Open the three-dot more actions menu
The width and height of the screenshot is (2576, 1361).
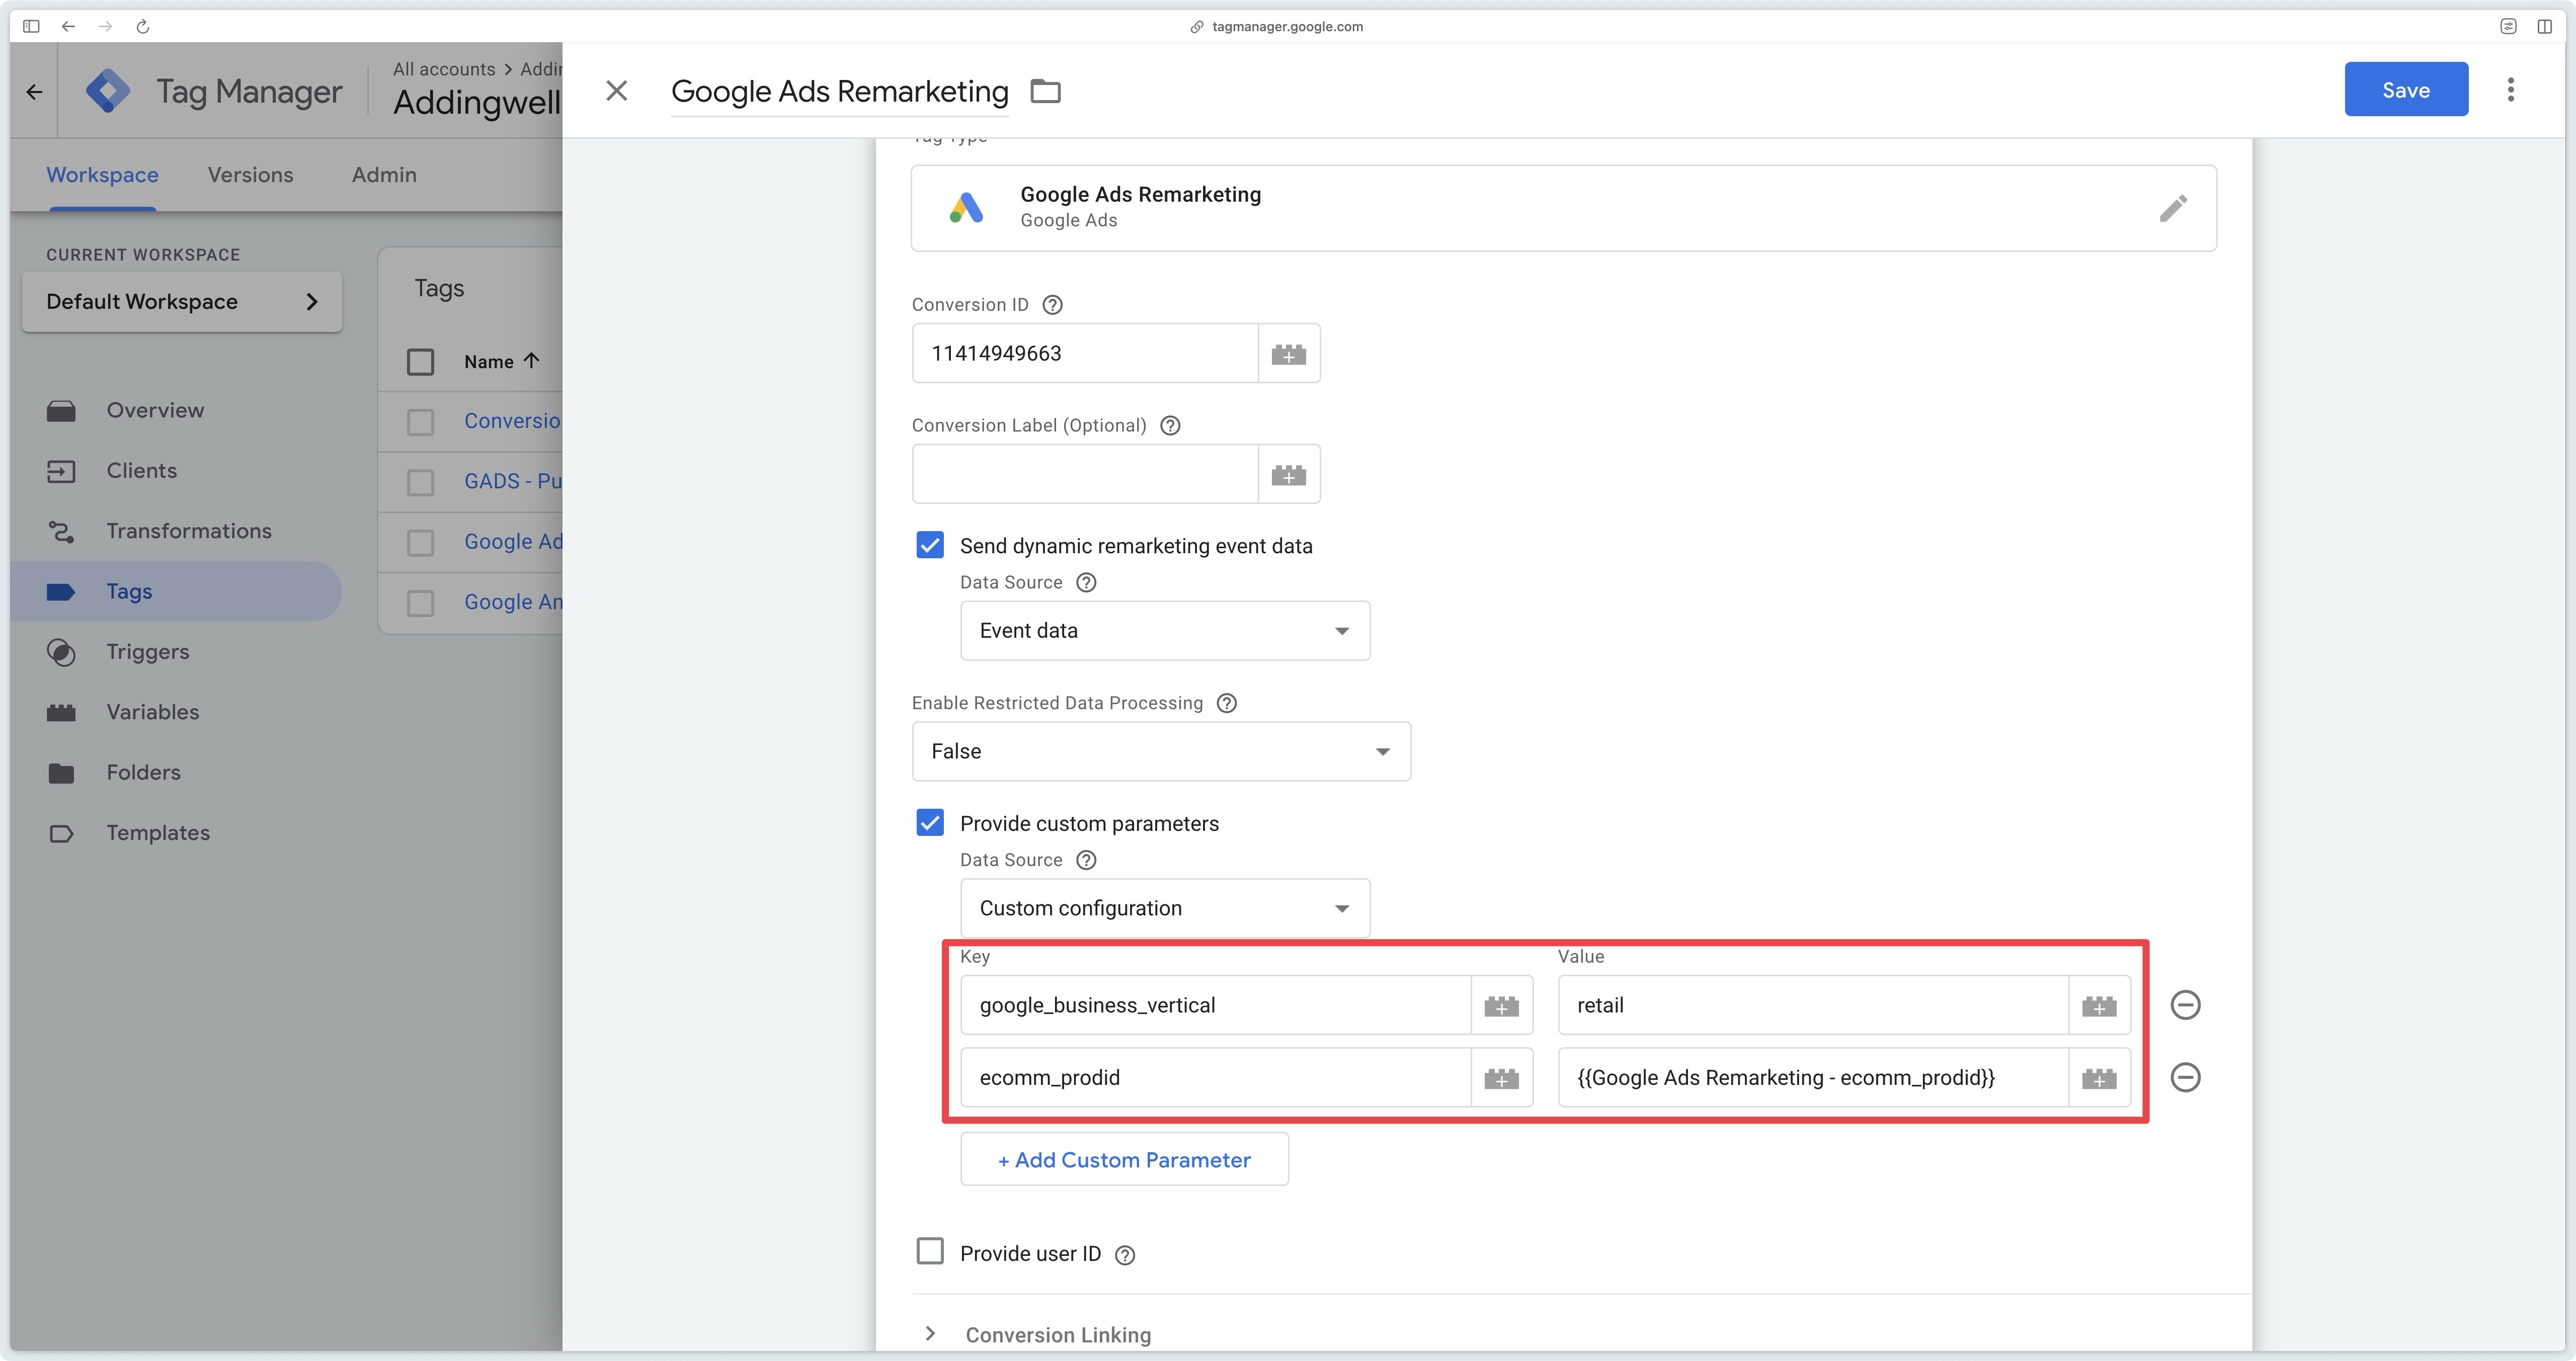pyautogui.click(x=2510, y=90)
